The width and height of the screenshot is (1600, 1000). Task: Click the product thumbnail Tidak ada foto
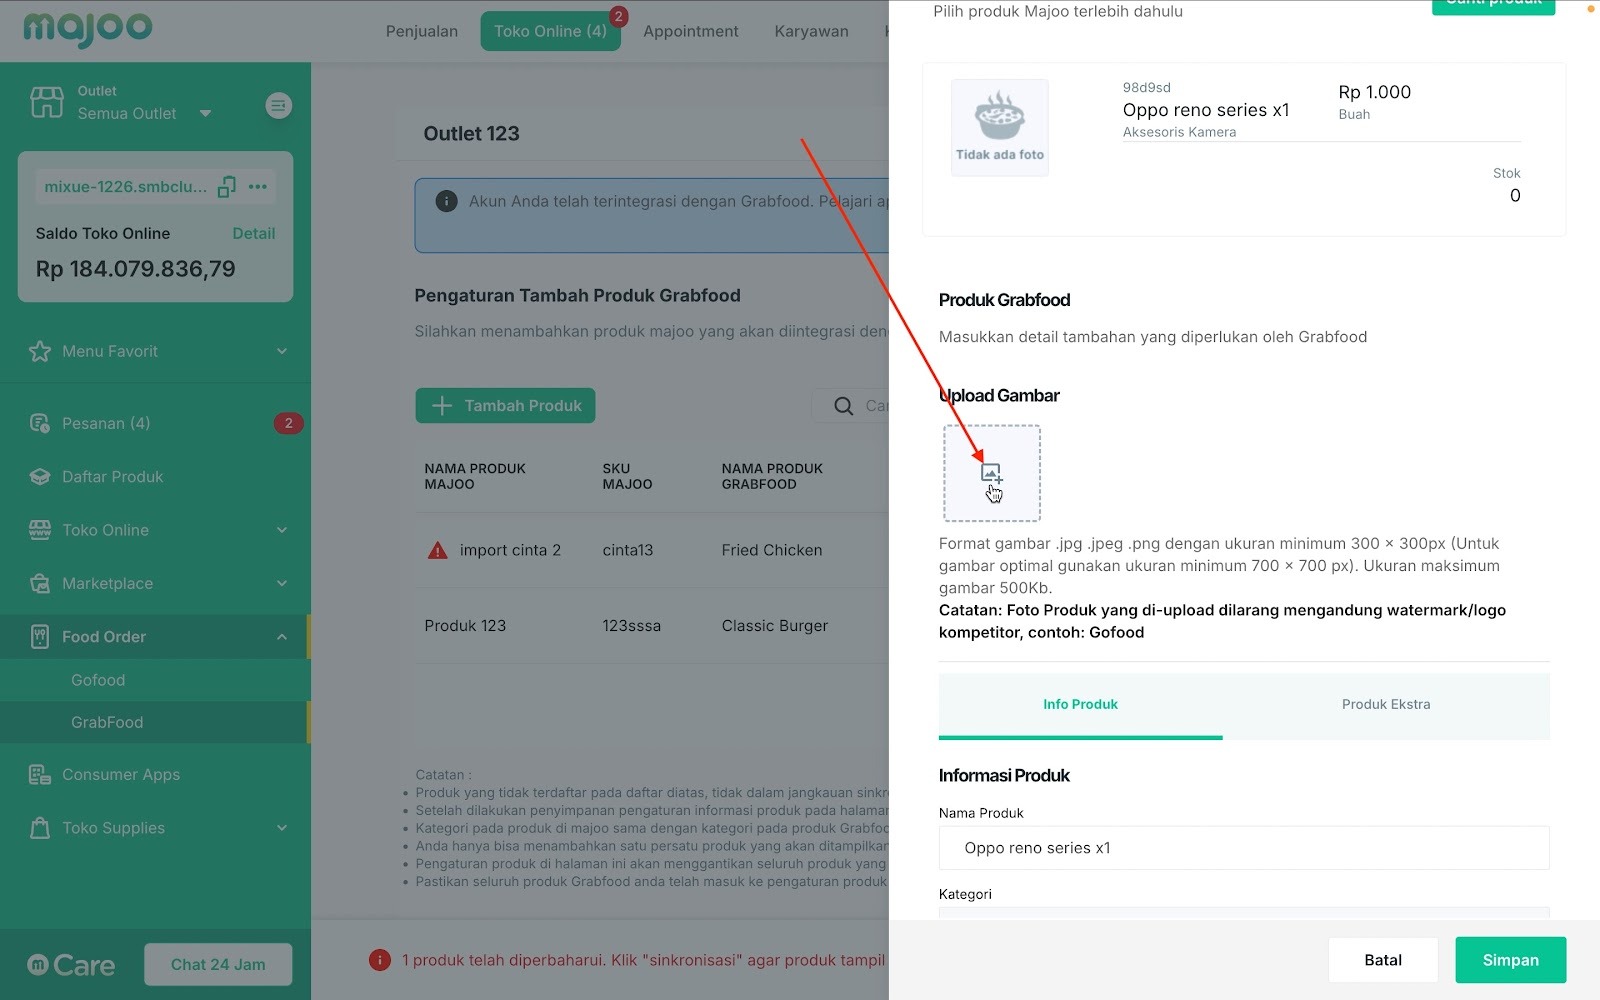[1000, 128]
